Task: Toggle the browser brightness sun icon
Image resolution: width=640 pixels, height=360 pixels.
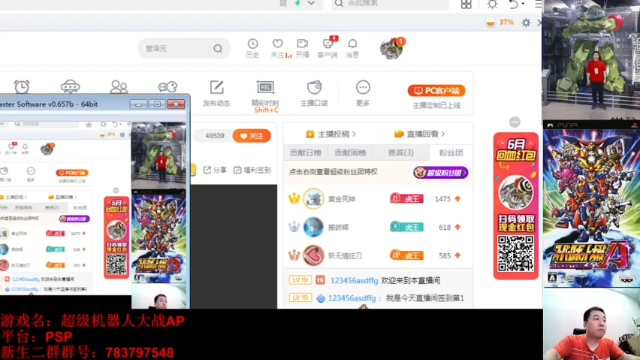Action: (x=492, y=4)
